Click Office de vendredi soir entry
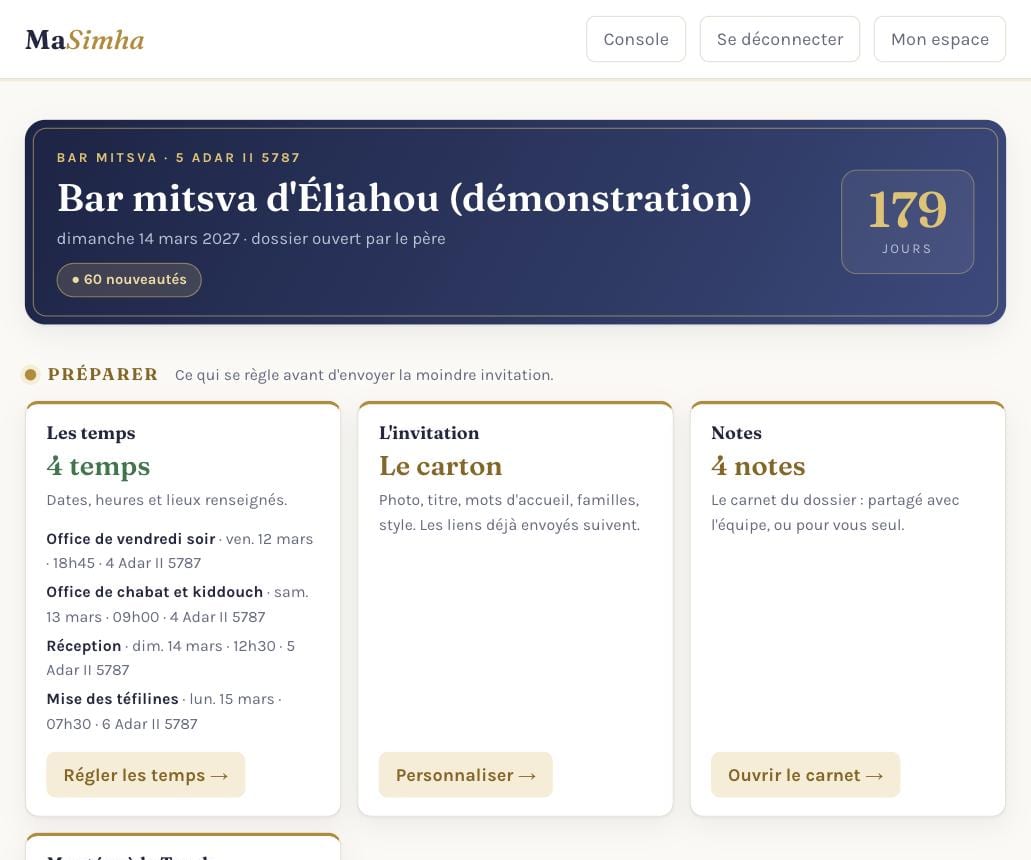The image size is (1031, 860). (x=180, y=551)
